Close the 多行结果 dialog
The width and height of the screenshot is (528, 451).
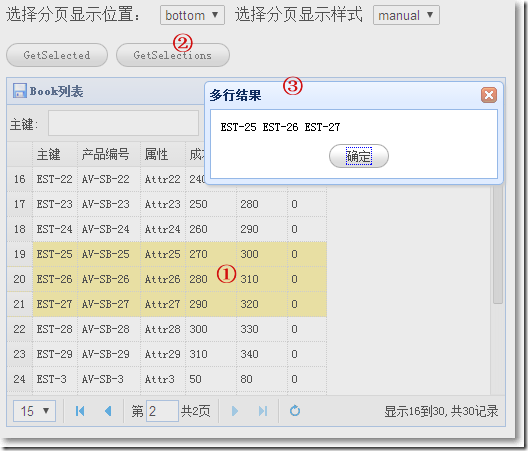pyautogui.click(x=489, y=95)
